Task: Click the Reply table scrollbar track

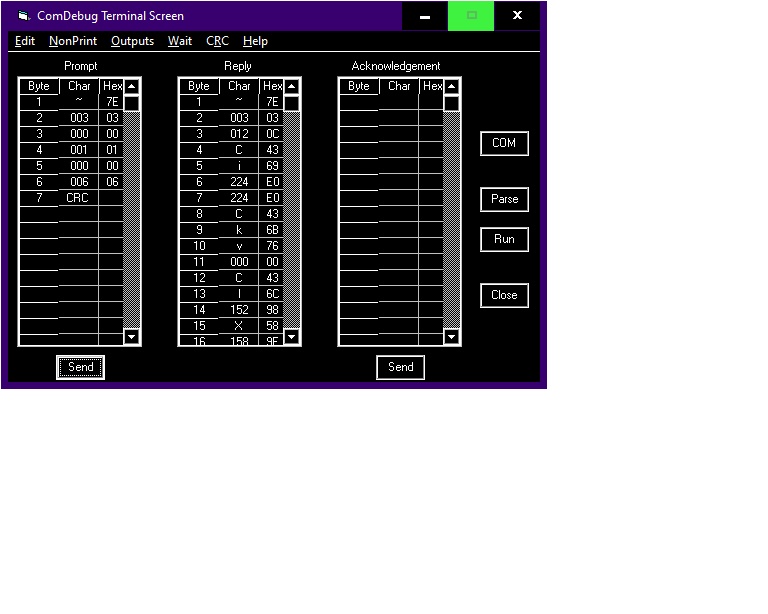Action: tap(292, 220)
